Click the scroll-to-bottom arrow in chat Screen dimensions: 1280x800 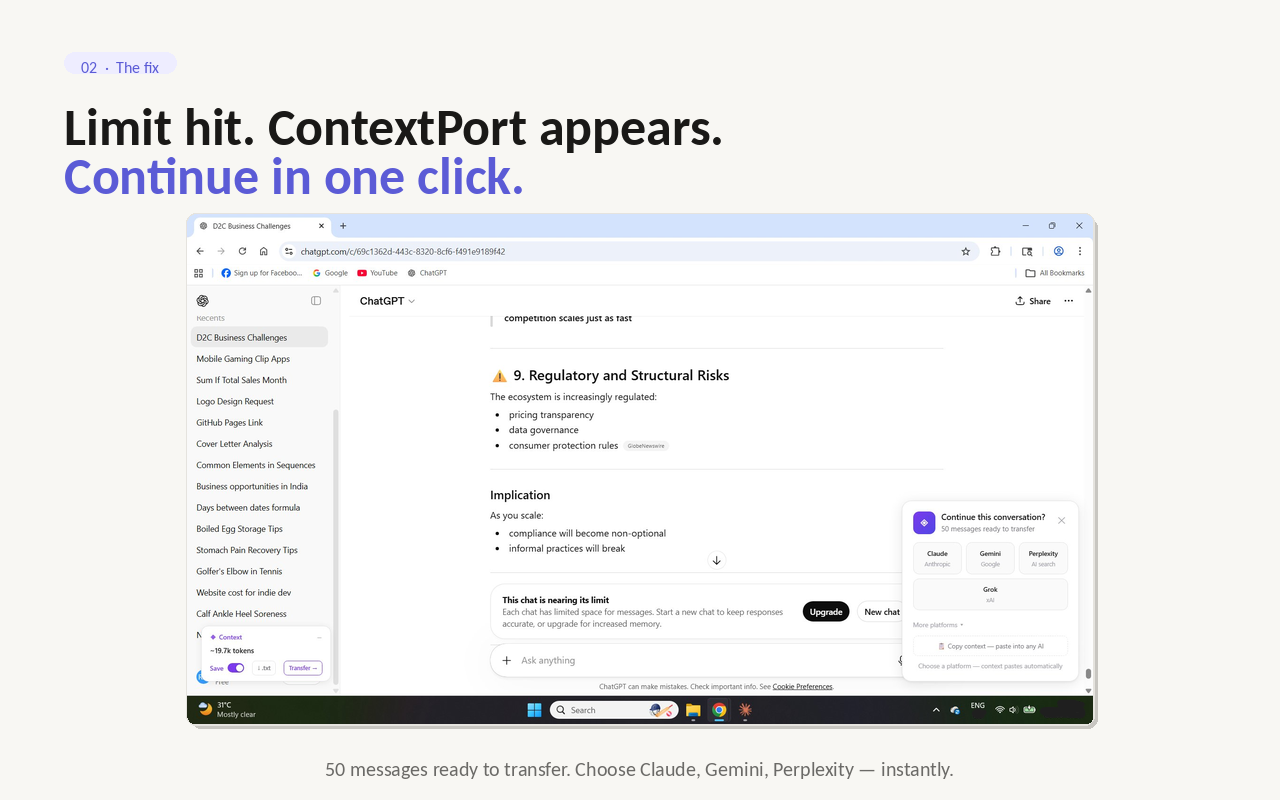tap(716, 560)
